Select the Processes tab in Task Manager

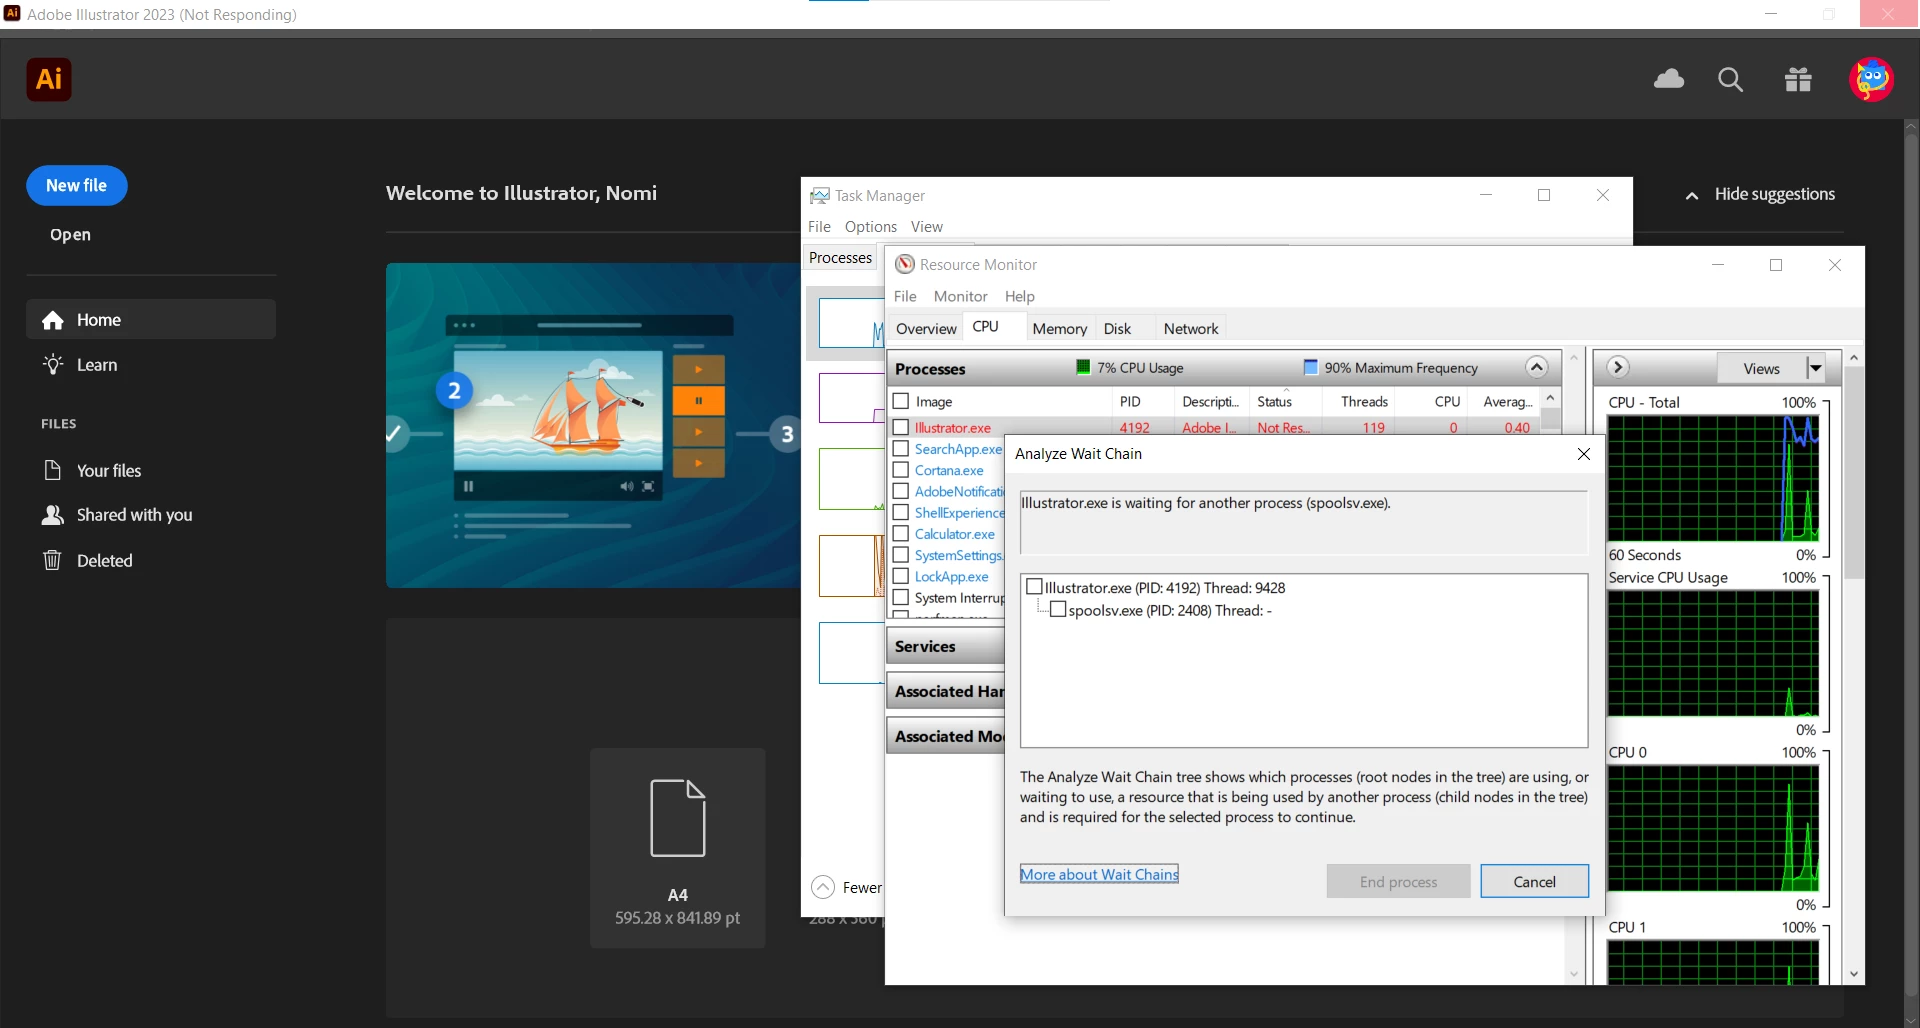(x=840, y=258)
